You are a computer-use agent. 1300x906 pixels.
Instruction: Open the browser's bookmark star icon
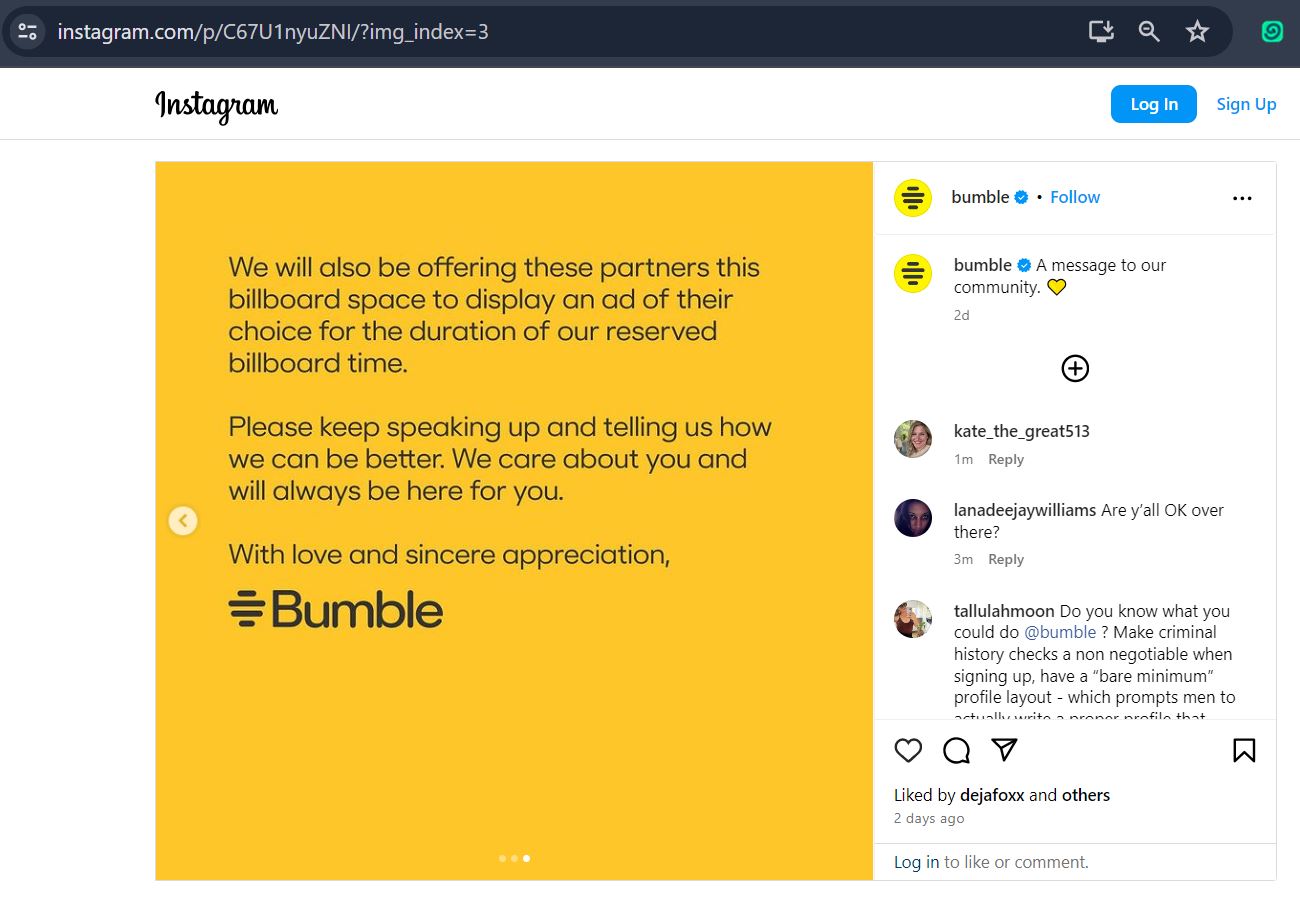coord(1197,31)
